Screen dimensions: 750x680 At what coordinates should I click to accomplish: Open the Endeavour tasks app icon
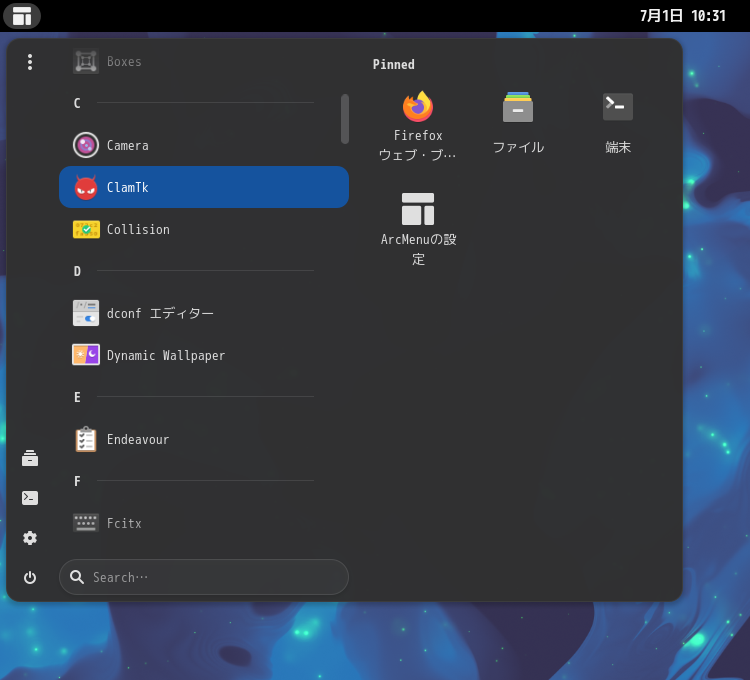coord(86,439)
